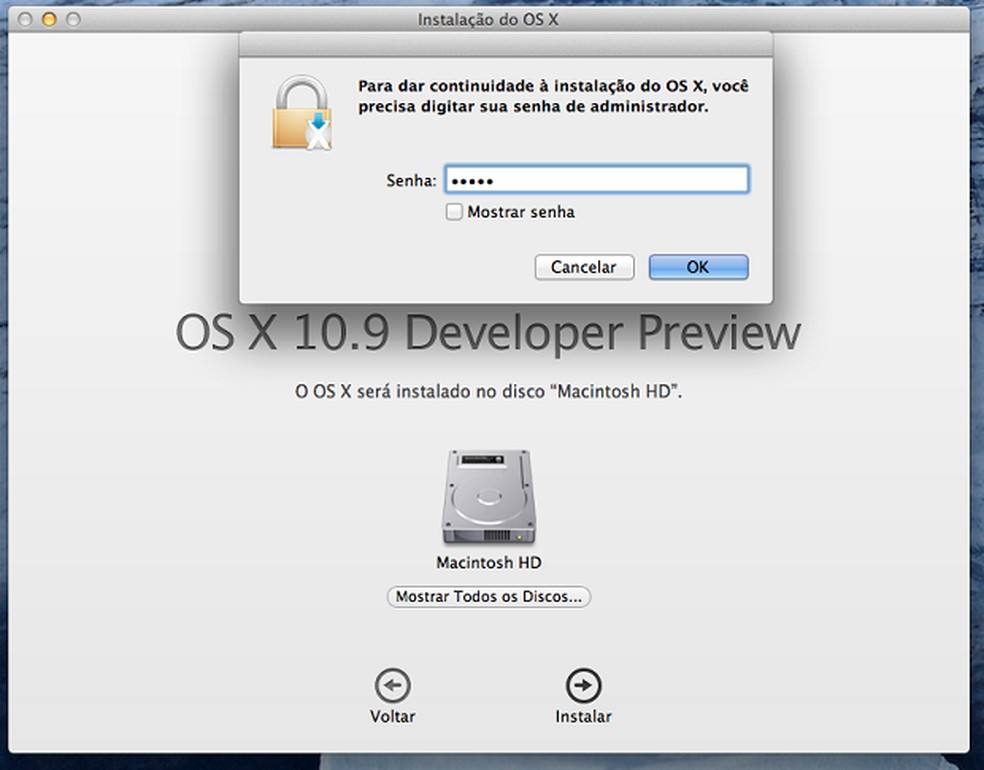Click the Senha password field
The image size is (984, 770).
(597, 179)
